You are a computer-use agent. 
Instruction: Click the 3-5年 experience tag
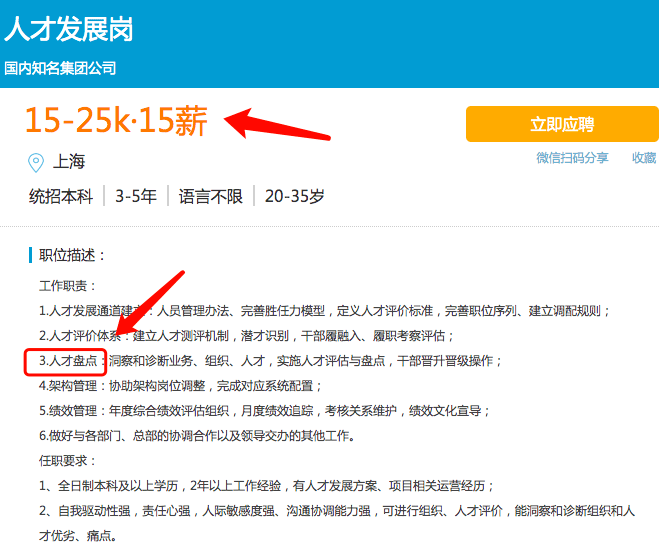click(136, 196)
